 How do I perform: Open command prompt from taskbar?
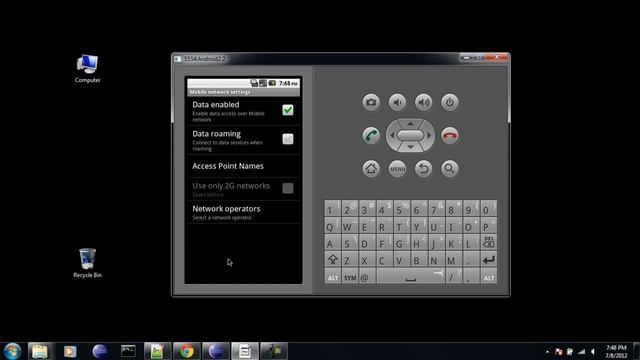[x=128, y=351]
